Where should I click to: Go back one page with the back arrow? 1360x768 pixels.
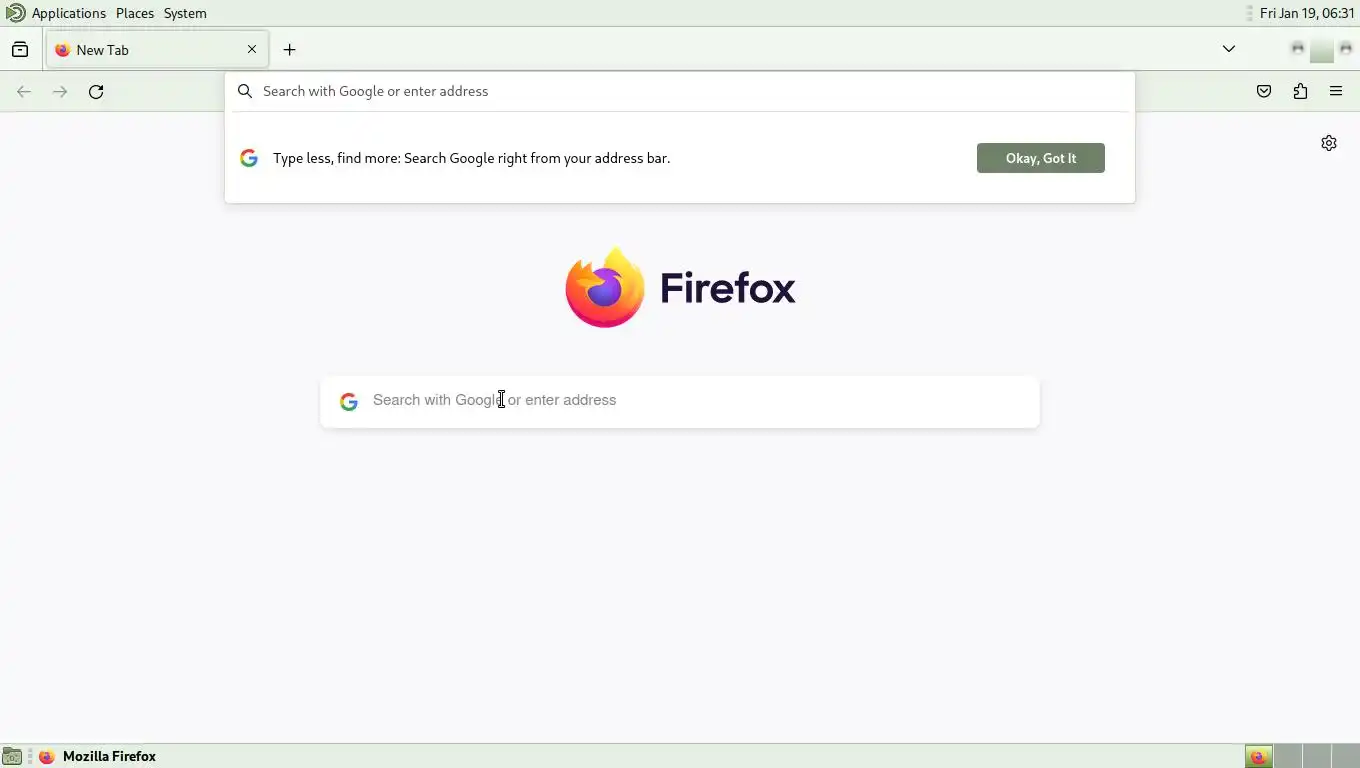[x=24, y=92]
